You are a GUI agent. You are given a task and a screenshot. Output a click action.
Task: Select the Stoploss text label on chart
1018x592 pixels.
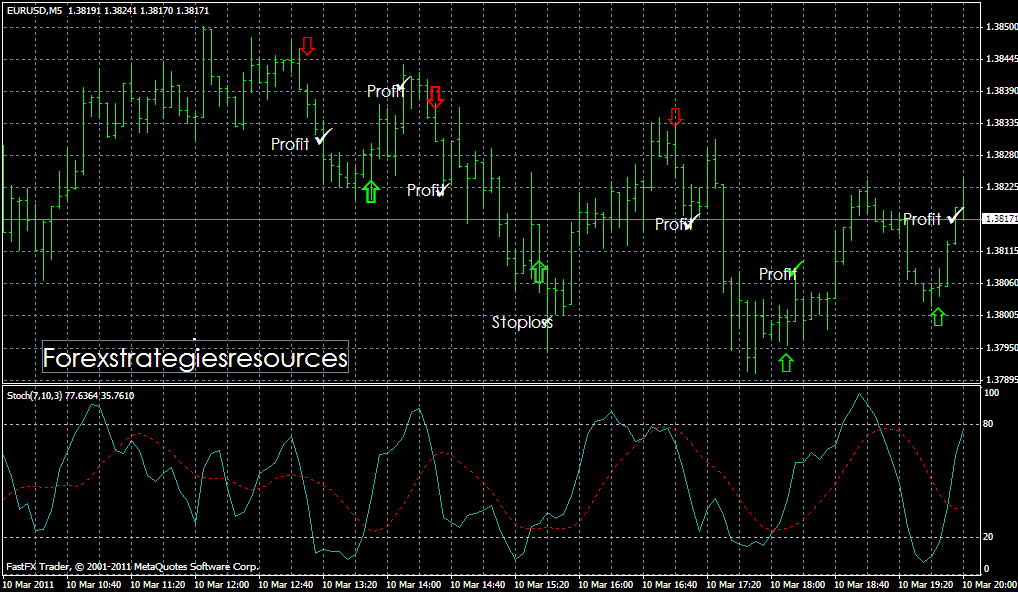click(x=521, y=322)
